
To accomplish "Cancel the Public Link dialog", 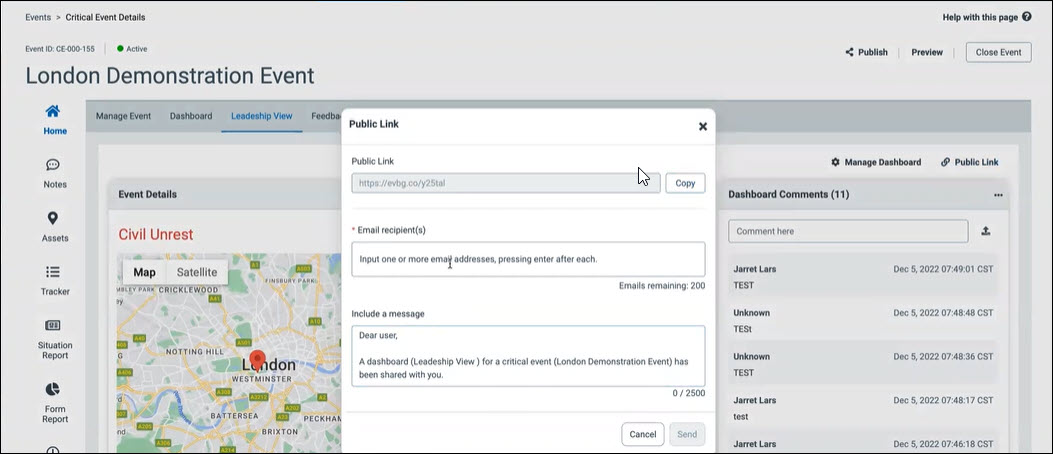I will point(642,434).
